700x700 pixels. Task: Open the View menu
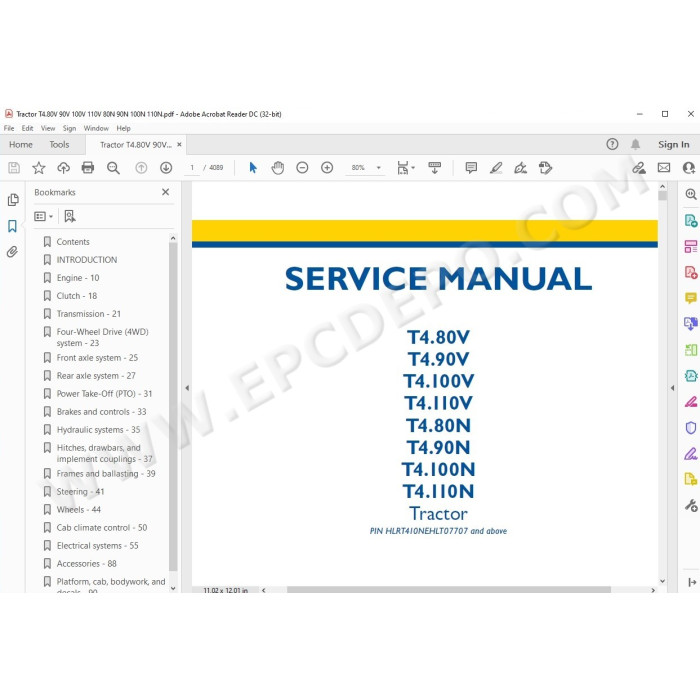48,129
